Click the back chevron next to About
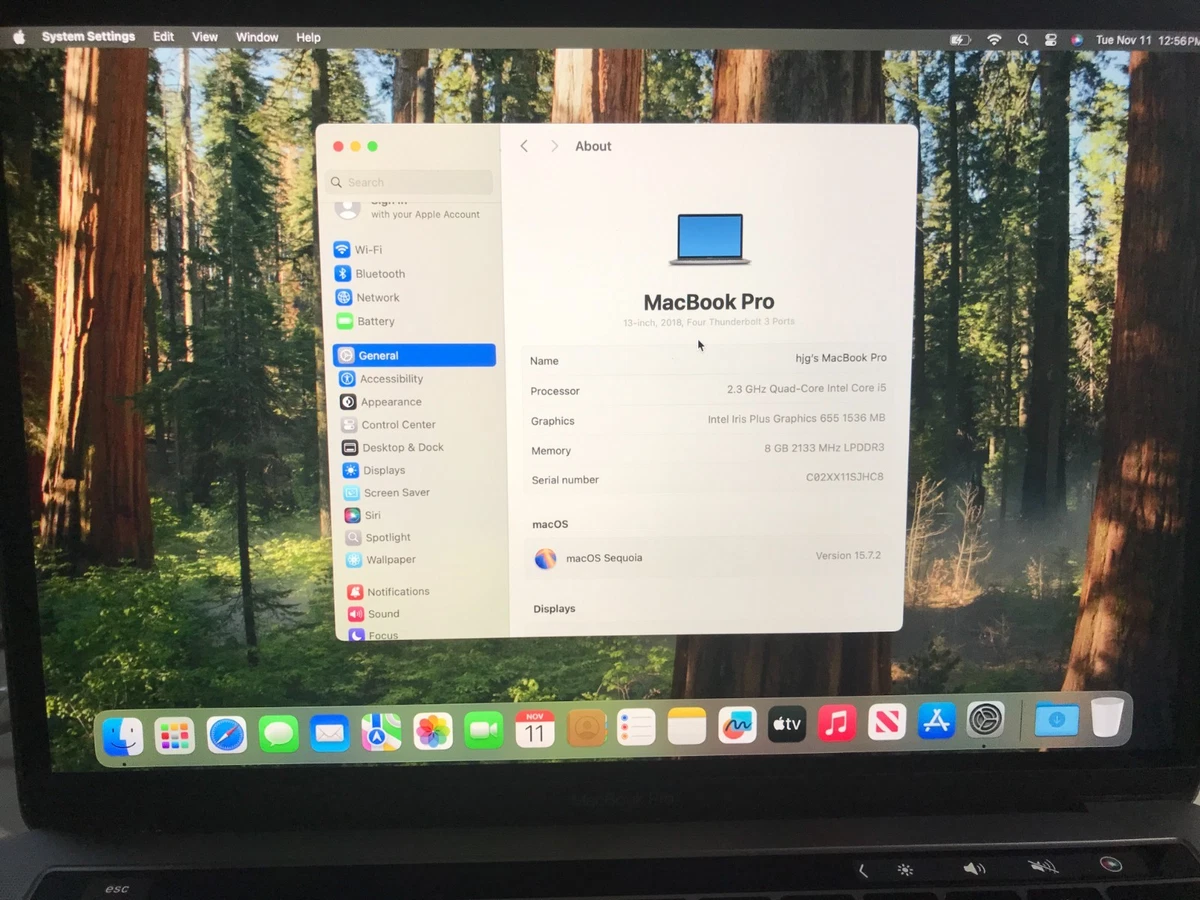The image size is (1200, 900). [524, 145]
